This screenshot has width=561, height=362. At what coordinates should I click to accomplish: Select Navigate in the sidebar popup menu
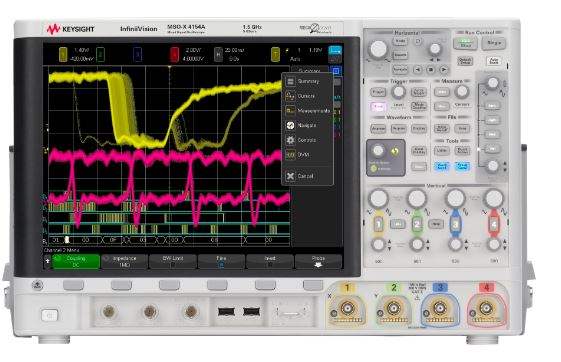[308, 126]
